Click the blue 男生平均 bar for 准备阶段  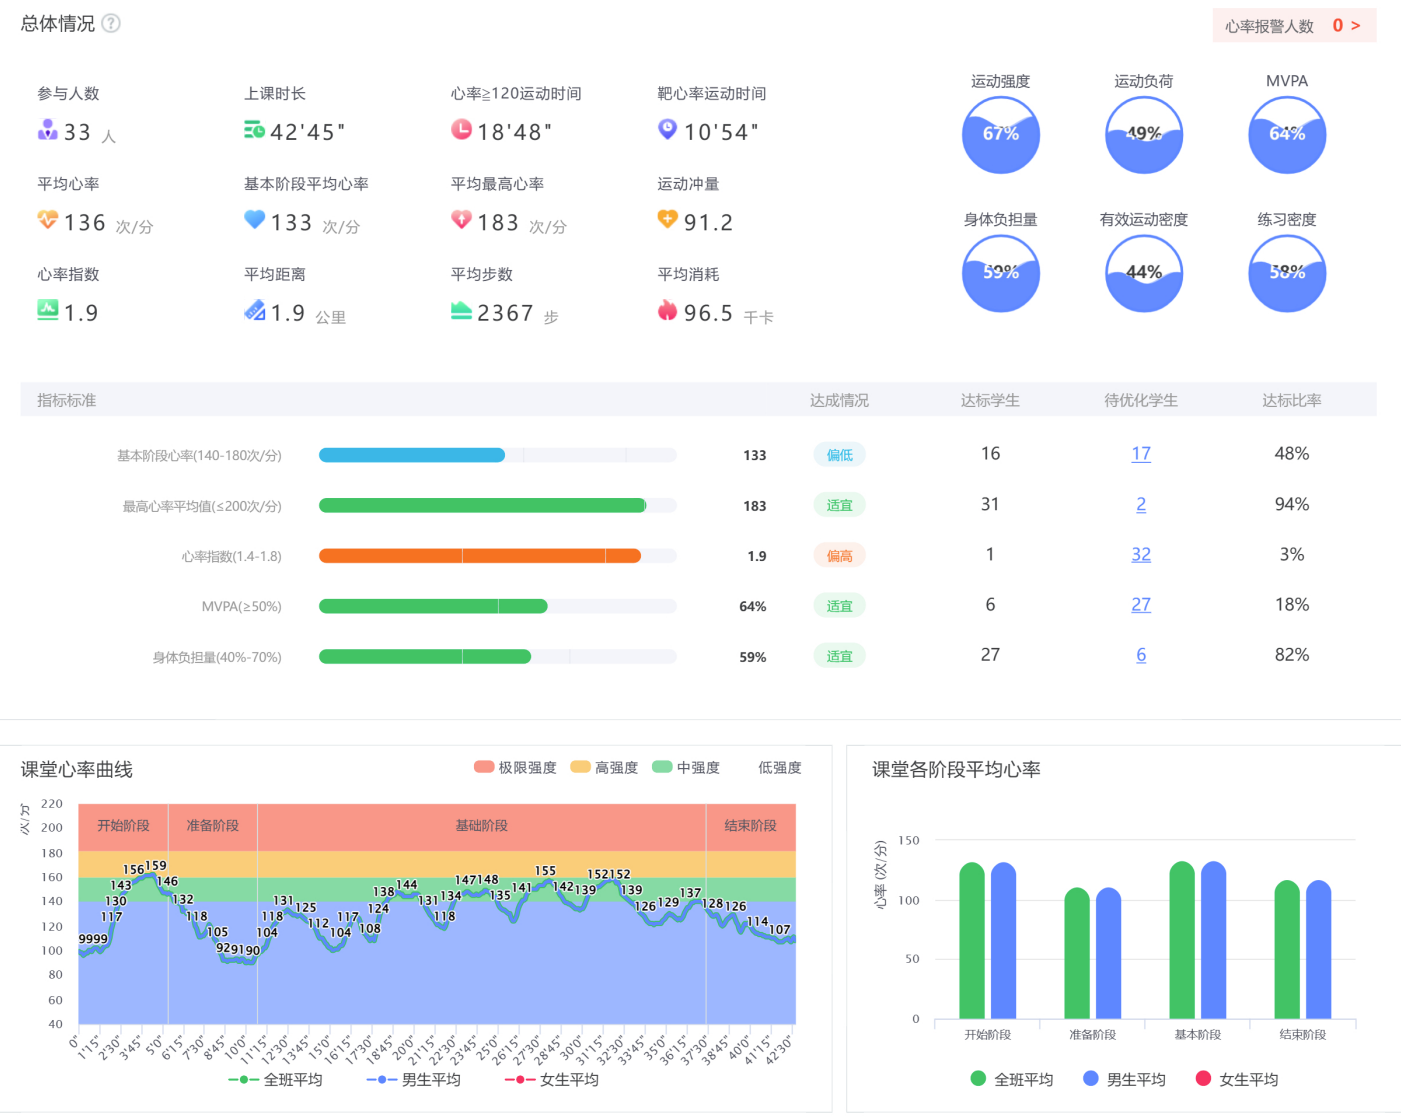[1109, 953]
